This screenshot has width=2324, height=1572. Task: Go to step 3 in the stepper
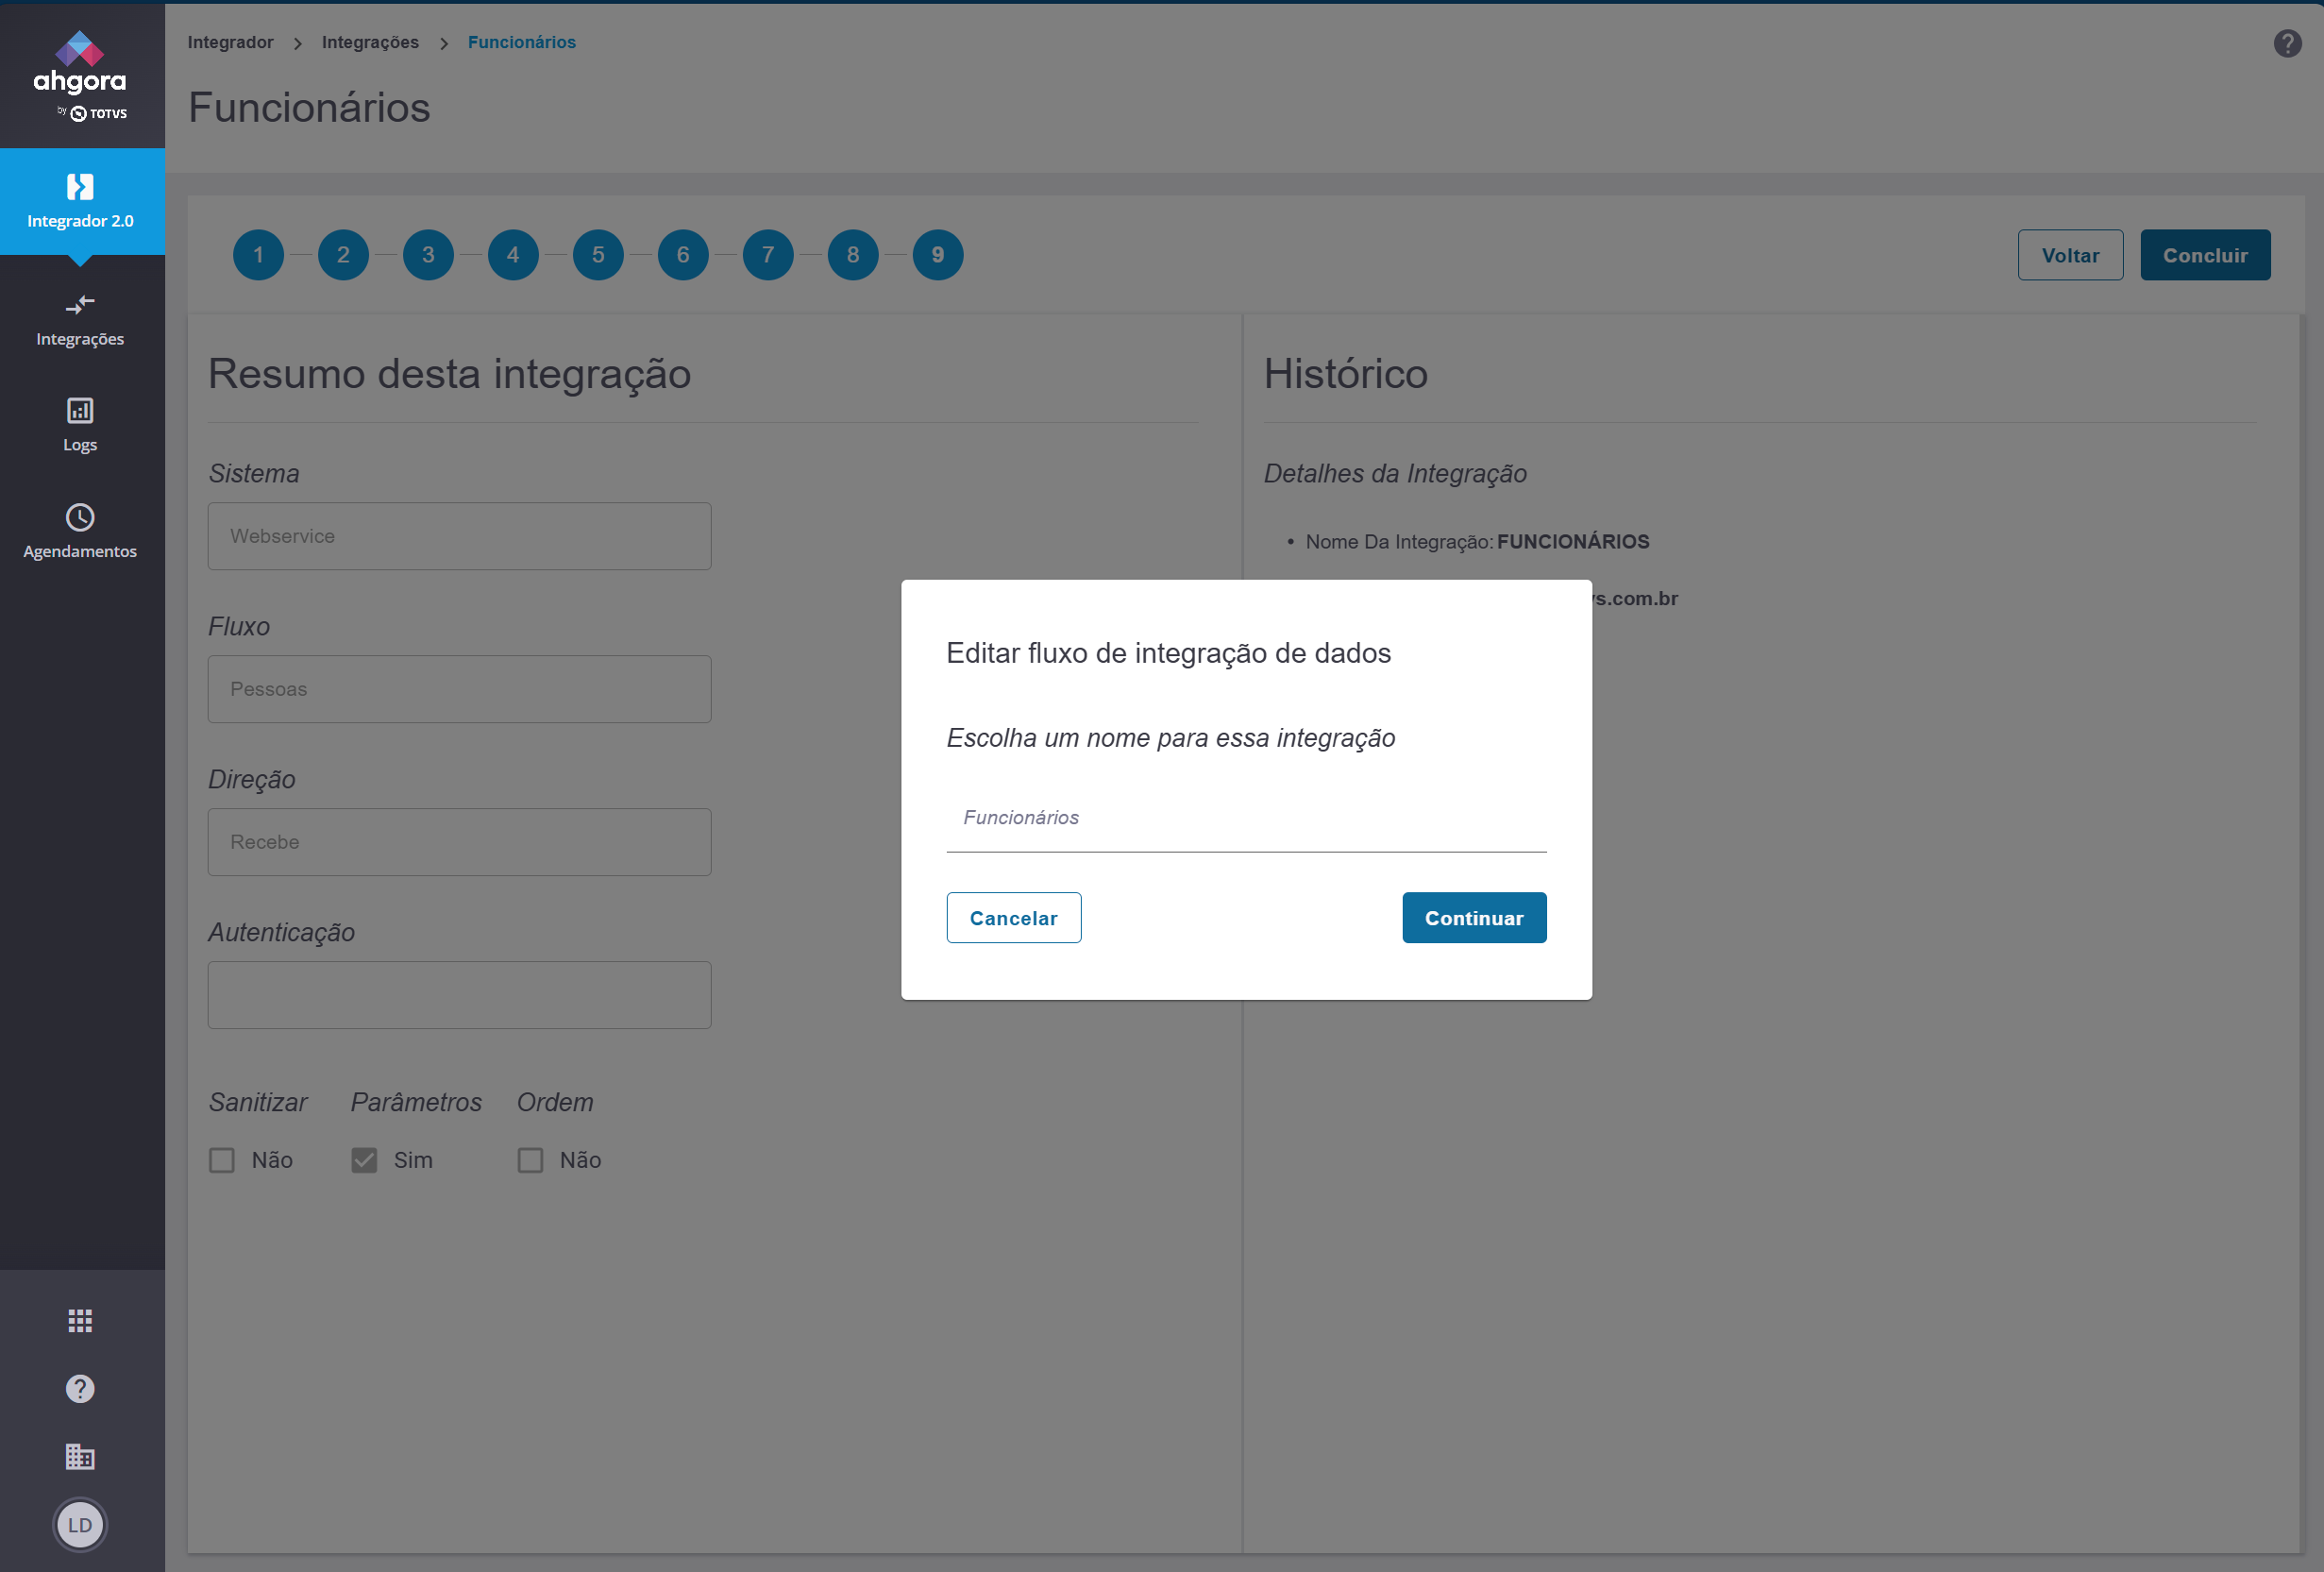point(428,255)
